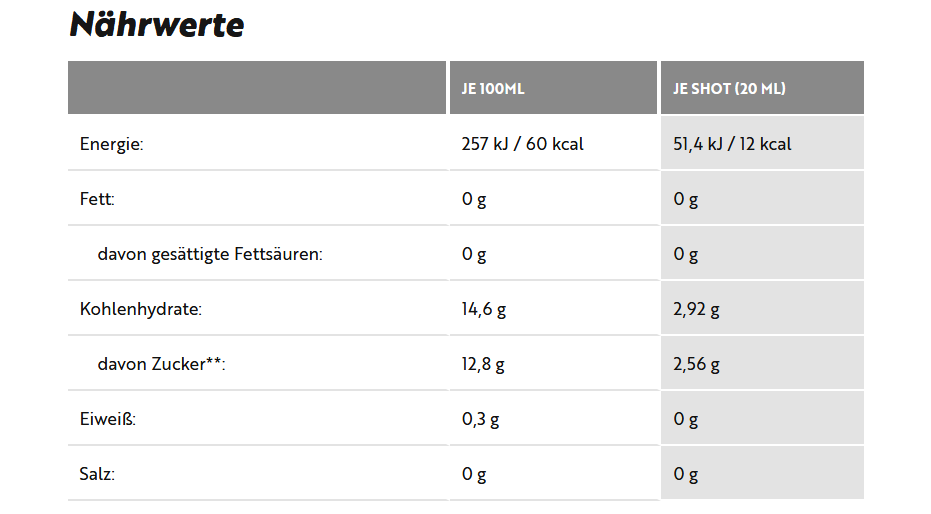
Task: Click the Salz row label
Action: tap(97, 474)
